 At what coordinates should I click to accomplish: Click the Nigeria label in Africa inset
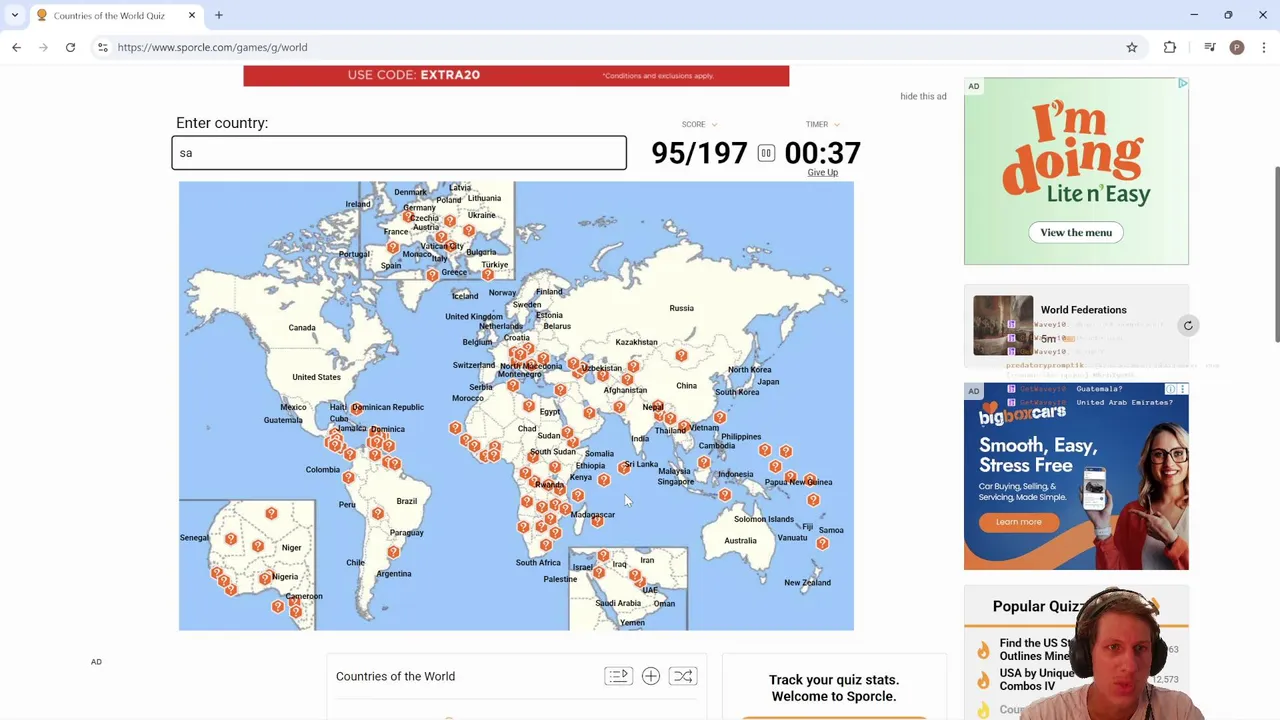(x=285, y=576)
